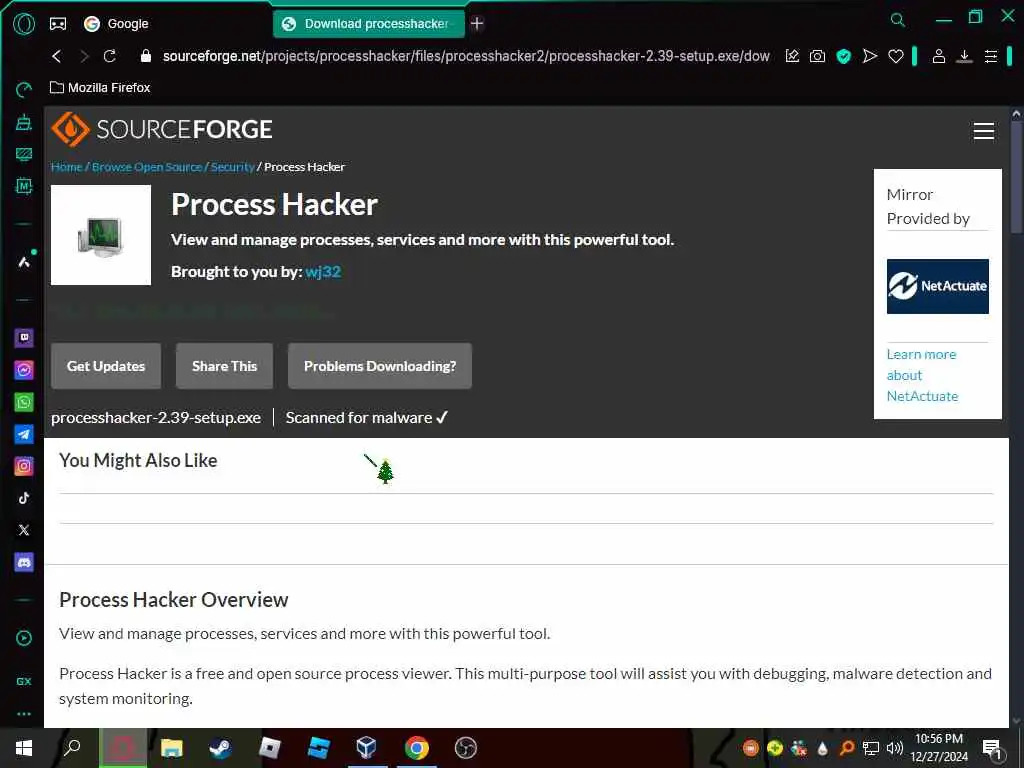1024x768 pixels.
Task: Open Instagram in the sidebar
Action: [x=24, y=466]
